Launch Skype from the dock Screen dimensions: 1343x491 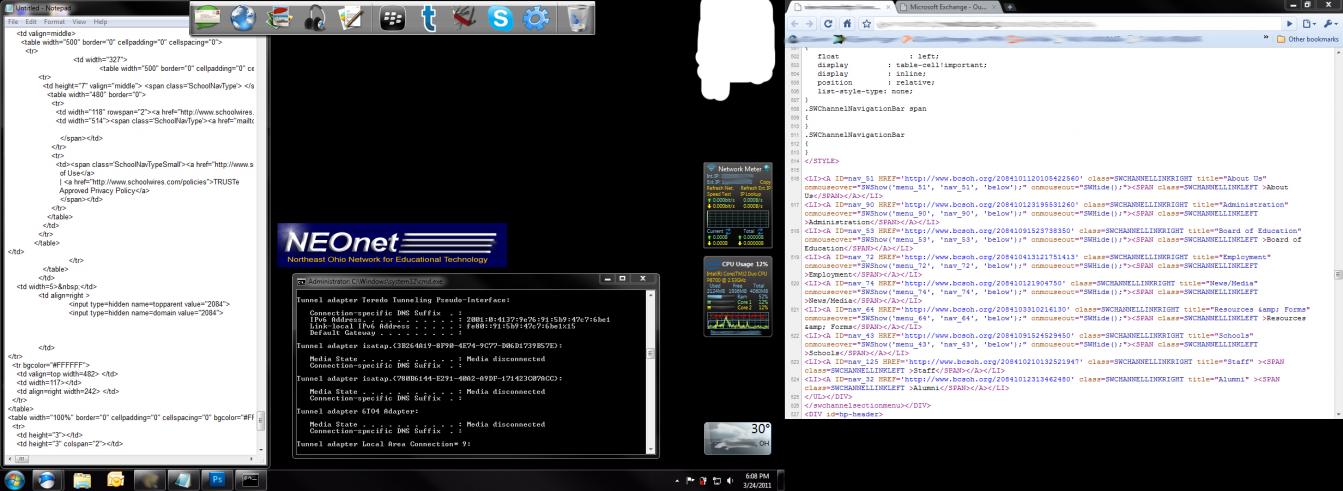[500, 18]
